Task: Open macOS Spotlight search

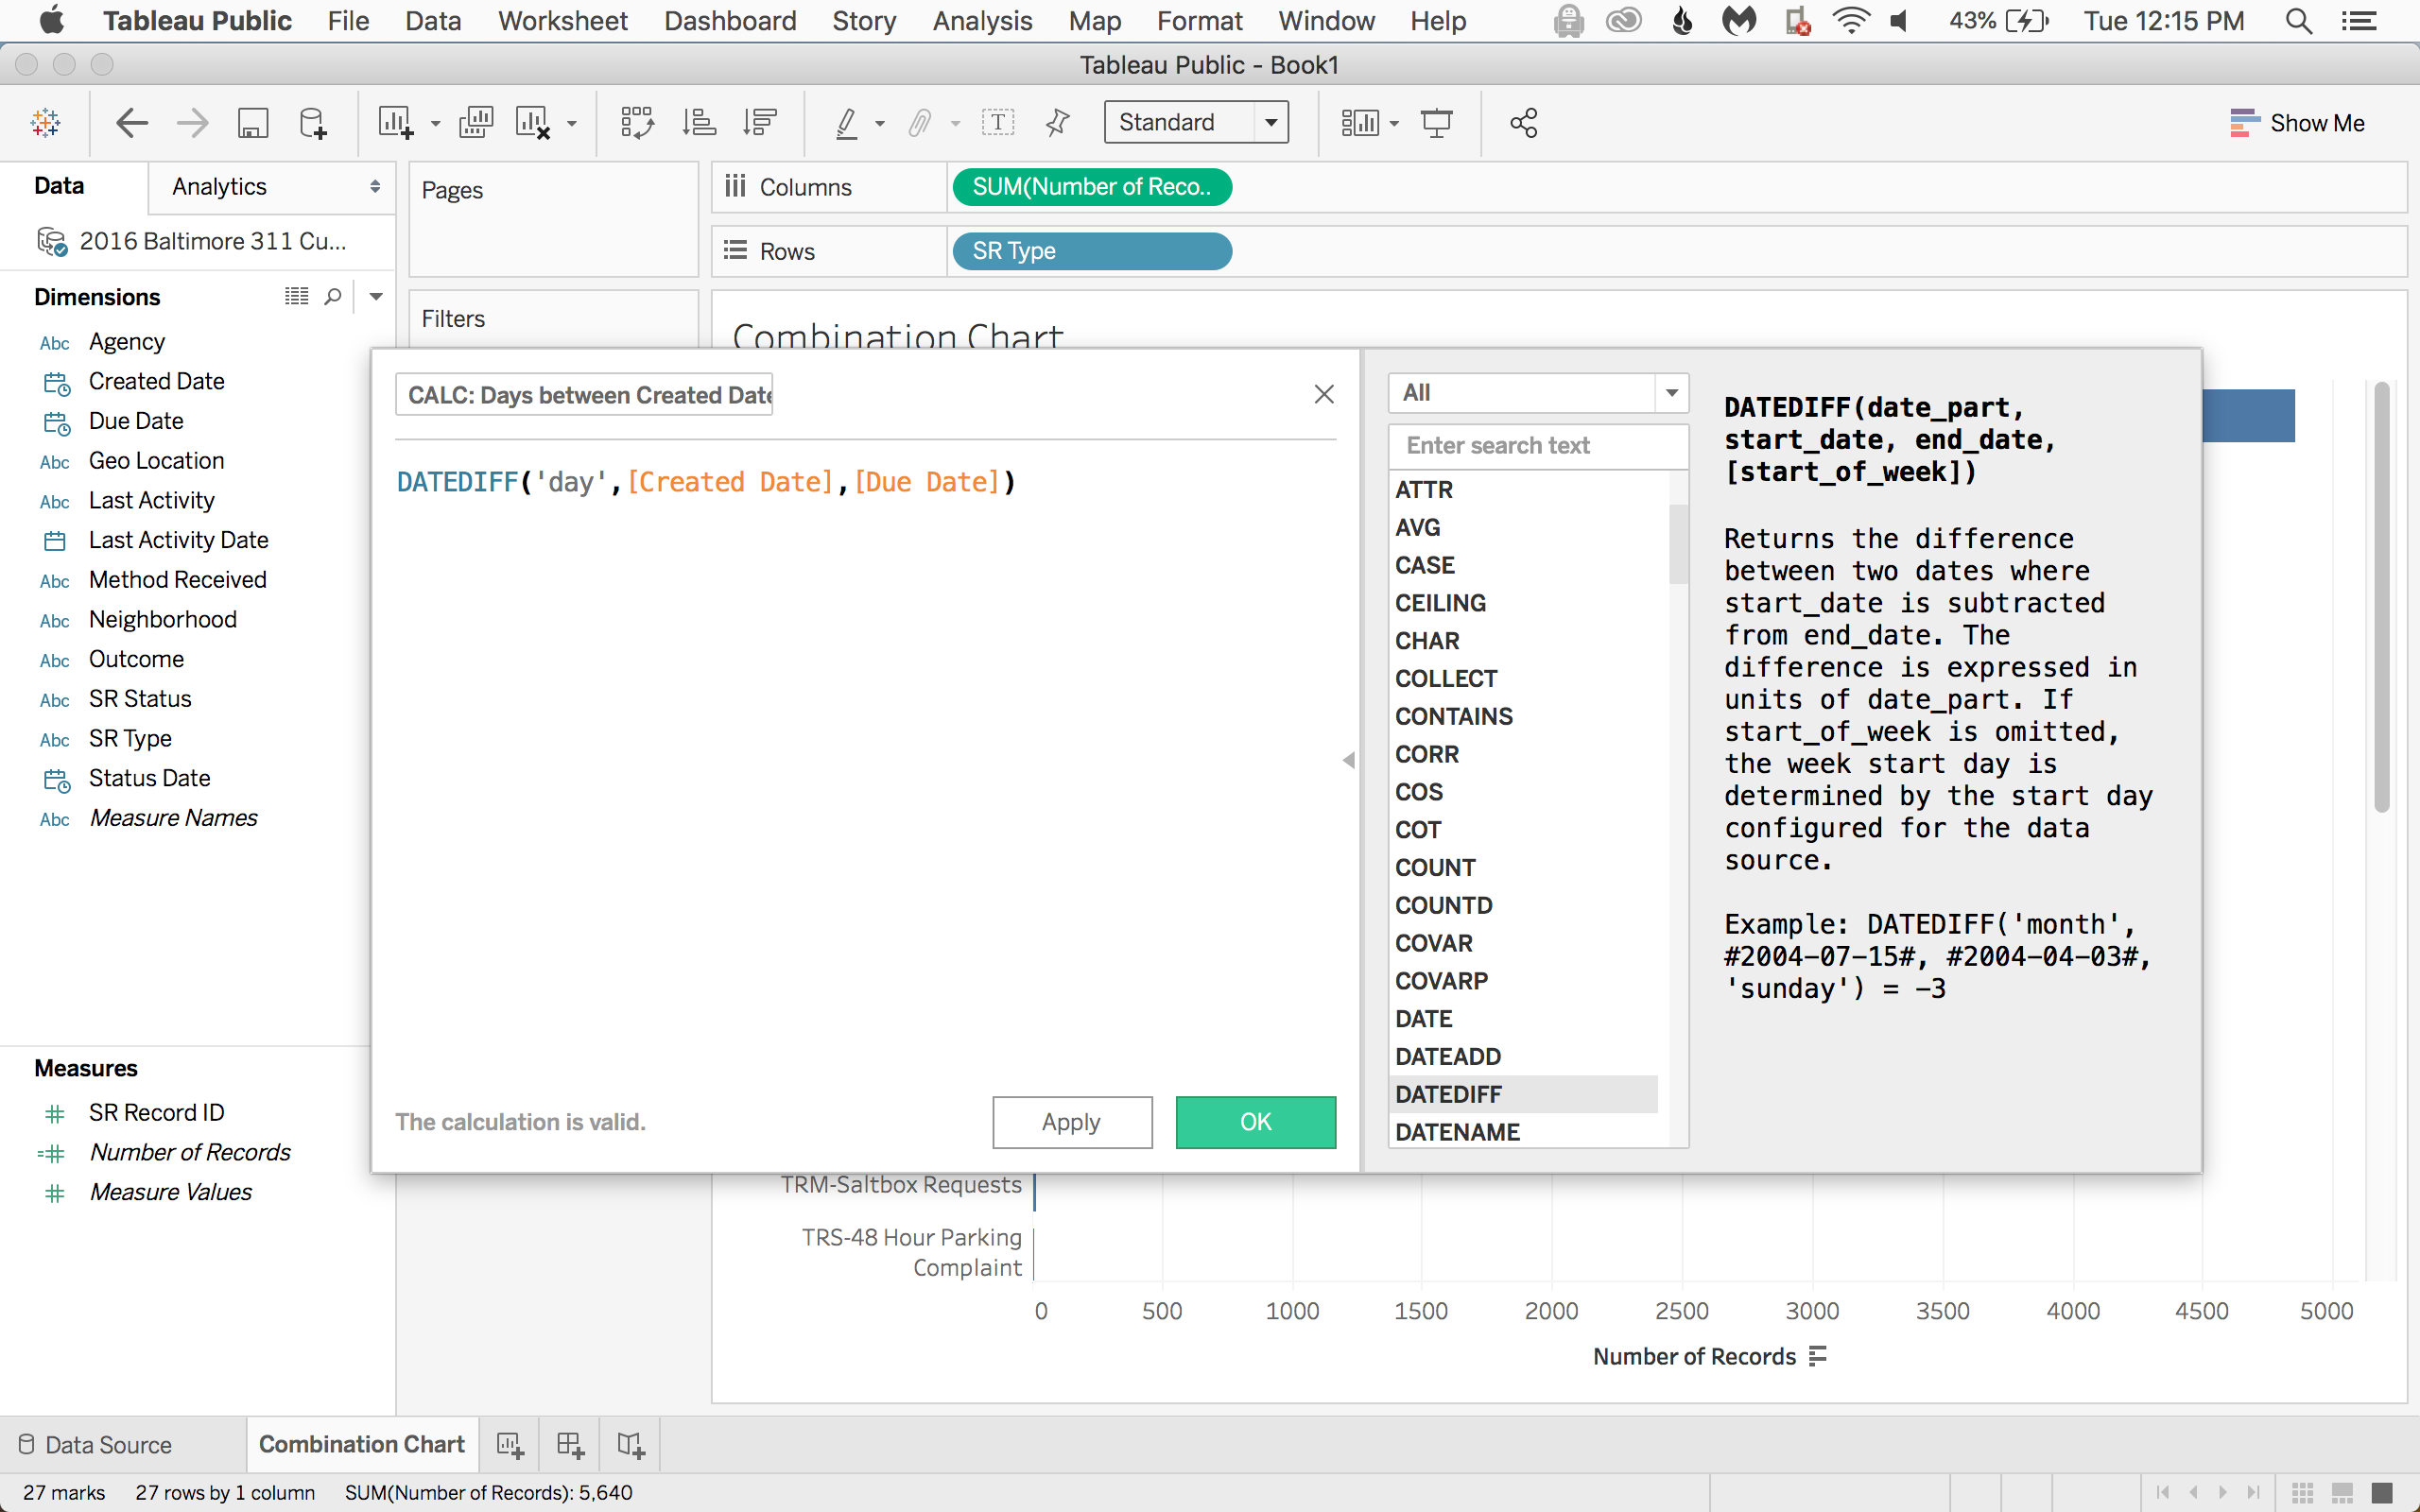Action: 2299,21
